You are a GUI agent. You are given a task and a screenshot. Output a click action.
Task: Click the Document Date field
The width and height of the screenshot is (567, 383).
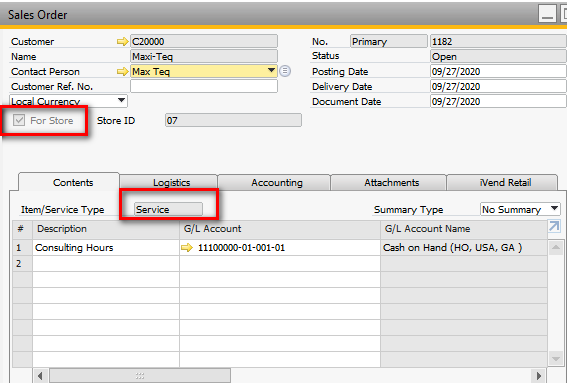[x=498, y=101]
